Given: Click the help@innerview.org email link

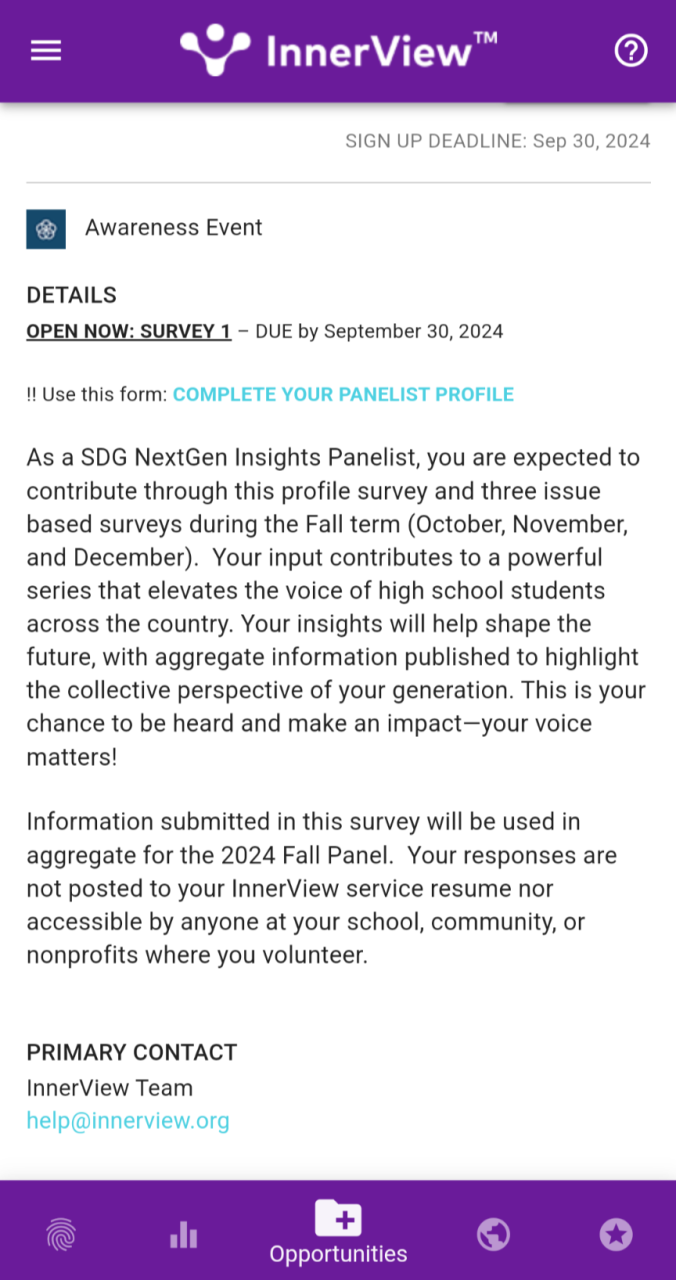Looking at the screenshot, I should (x=128, y=1121).
